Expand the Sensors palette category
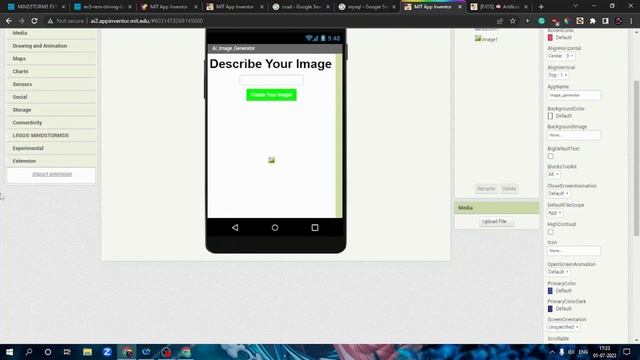The width and height of the screenshot is (640, 360). pos(51,84)
